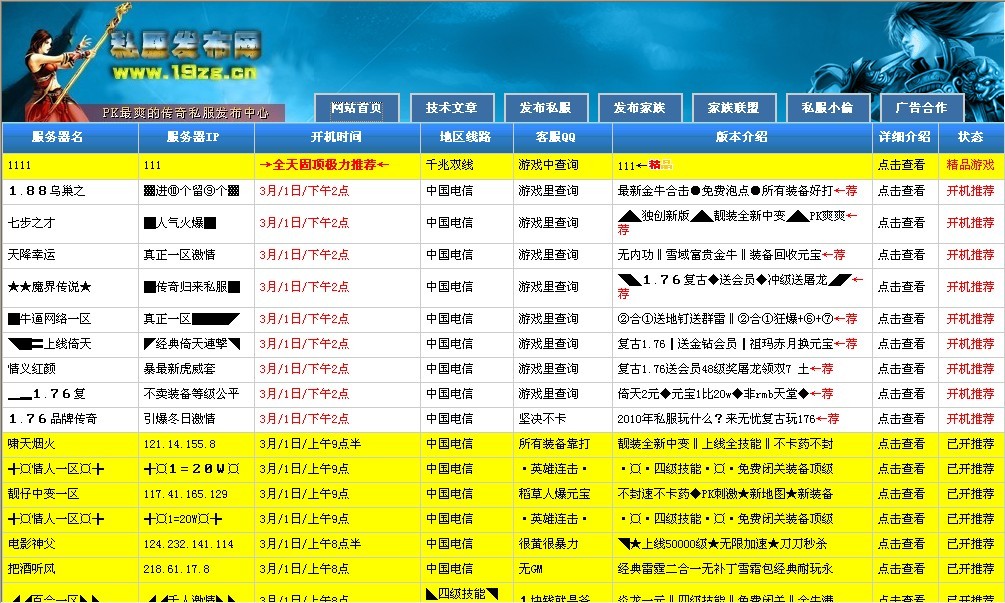Open the 发布私服 menu item
The image size is (1005, 603).
coord(544,107)
